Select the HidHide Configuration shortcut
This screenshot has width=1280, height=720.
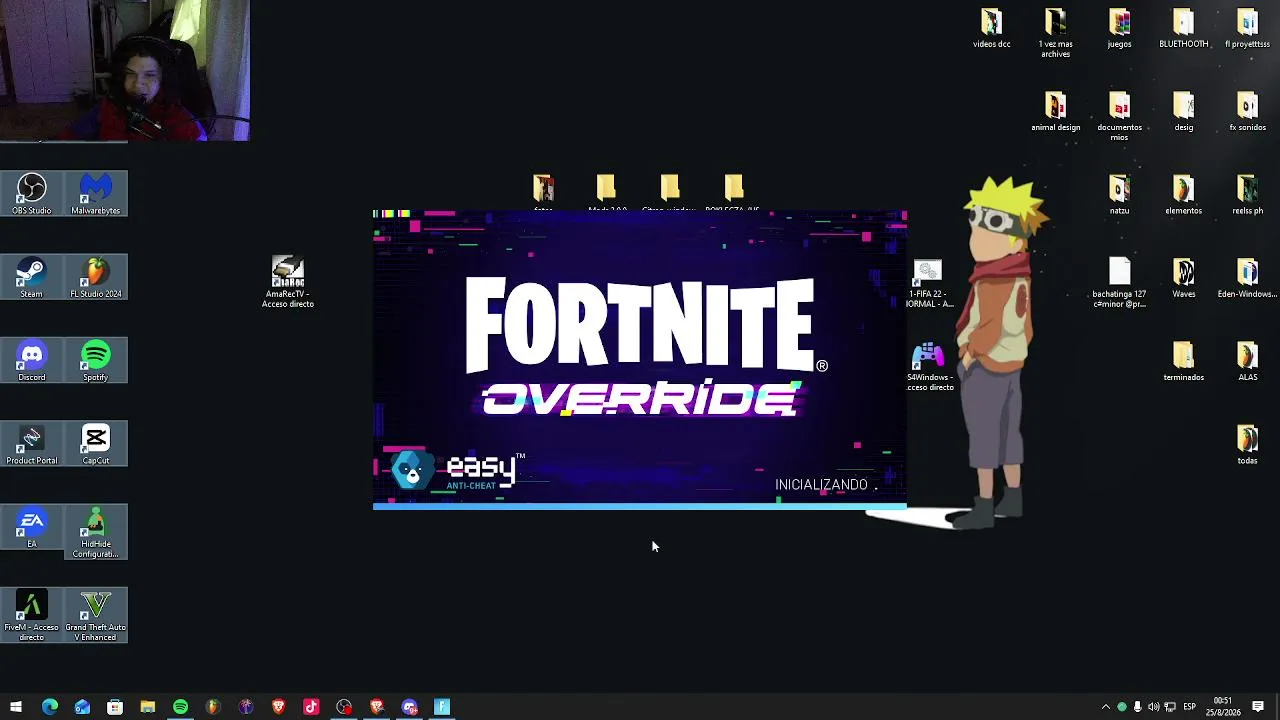(x=96, y=532)
